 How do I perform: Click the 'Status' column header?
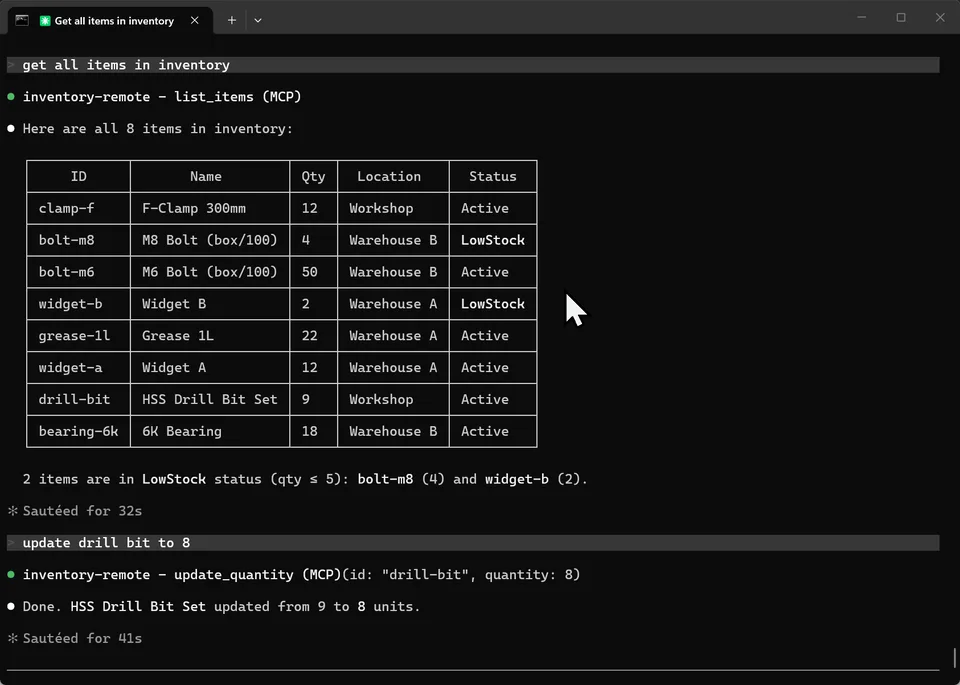tap(493, 176)
